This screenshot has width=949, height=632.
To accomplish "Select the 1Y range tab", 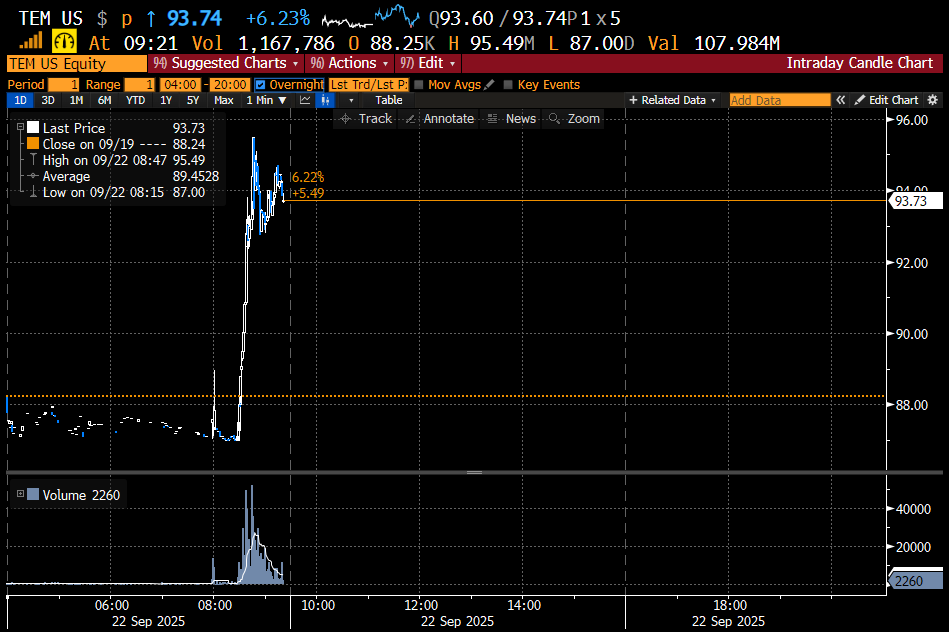I will 166,100.
